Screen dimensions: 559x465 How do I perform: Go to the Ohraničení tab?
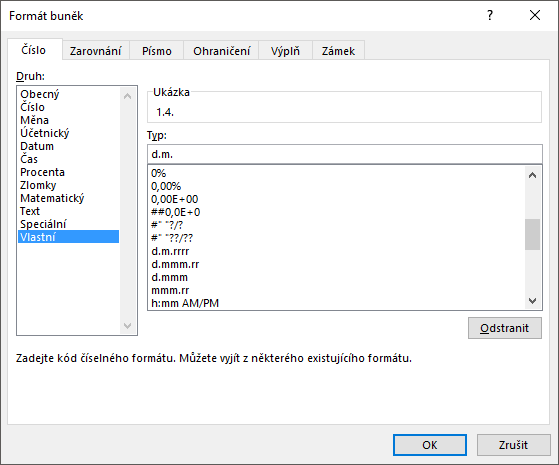[221, 51]
